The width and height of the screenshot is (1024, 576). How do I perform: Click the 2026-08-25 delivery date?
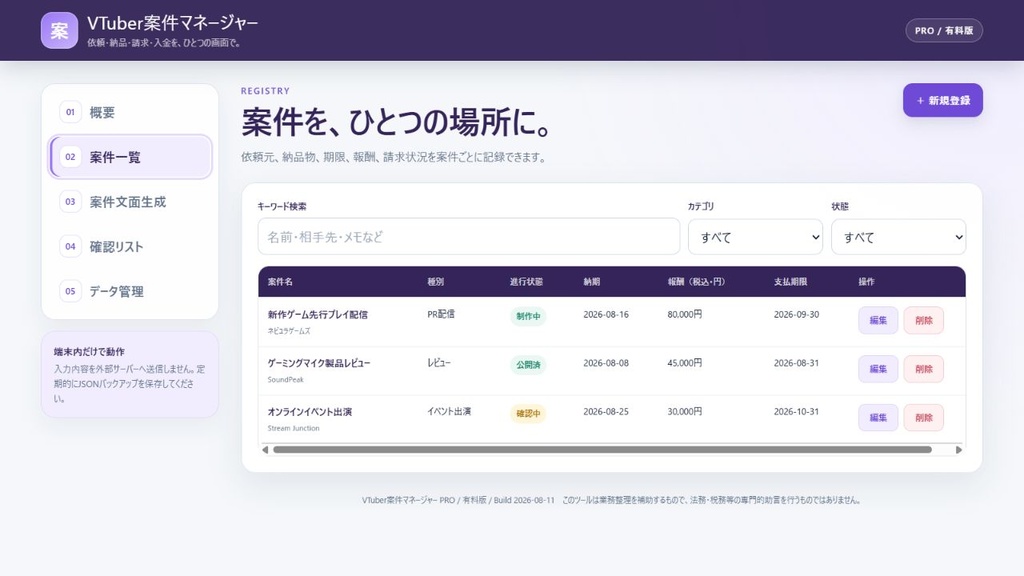(x=606, y=411)
